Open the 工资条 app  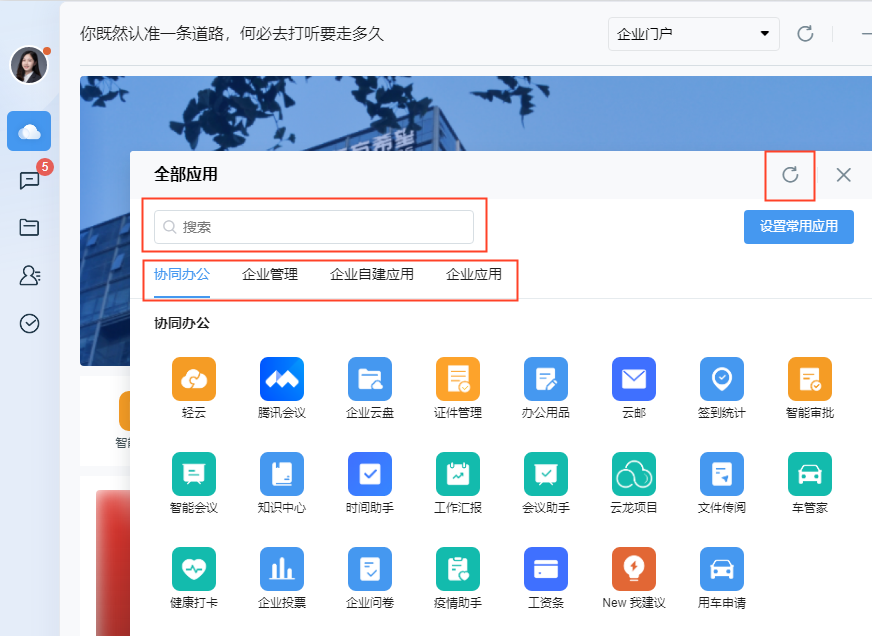[x=546, y=569]
